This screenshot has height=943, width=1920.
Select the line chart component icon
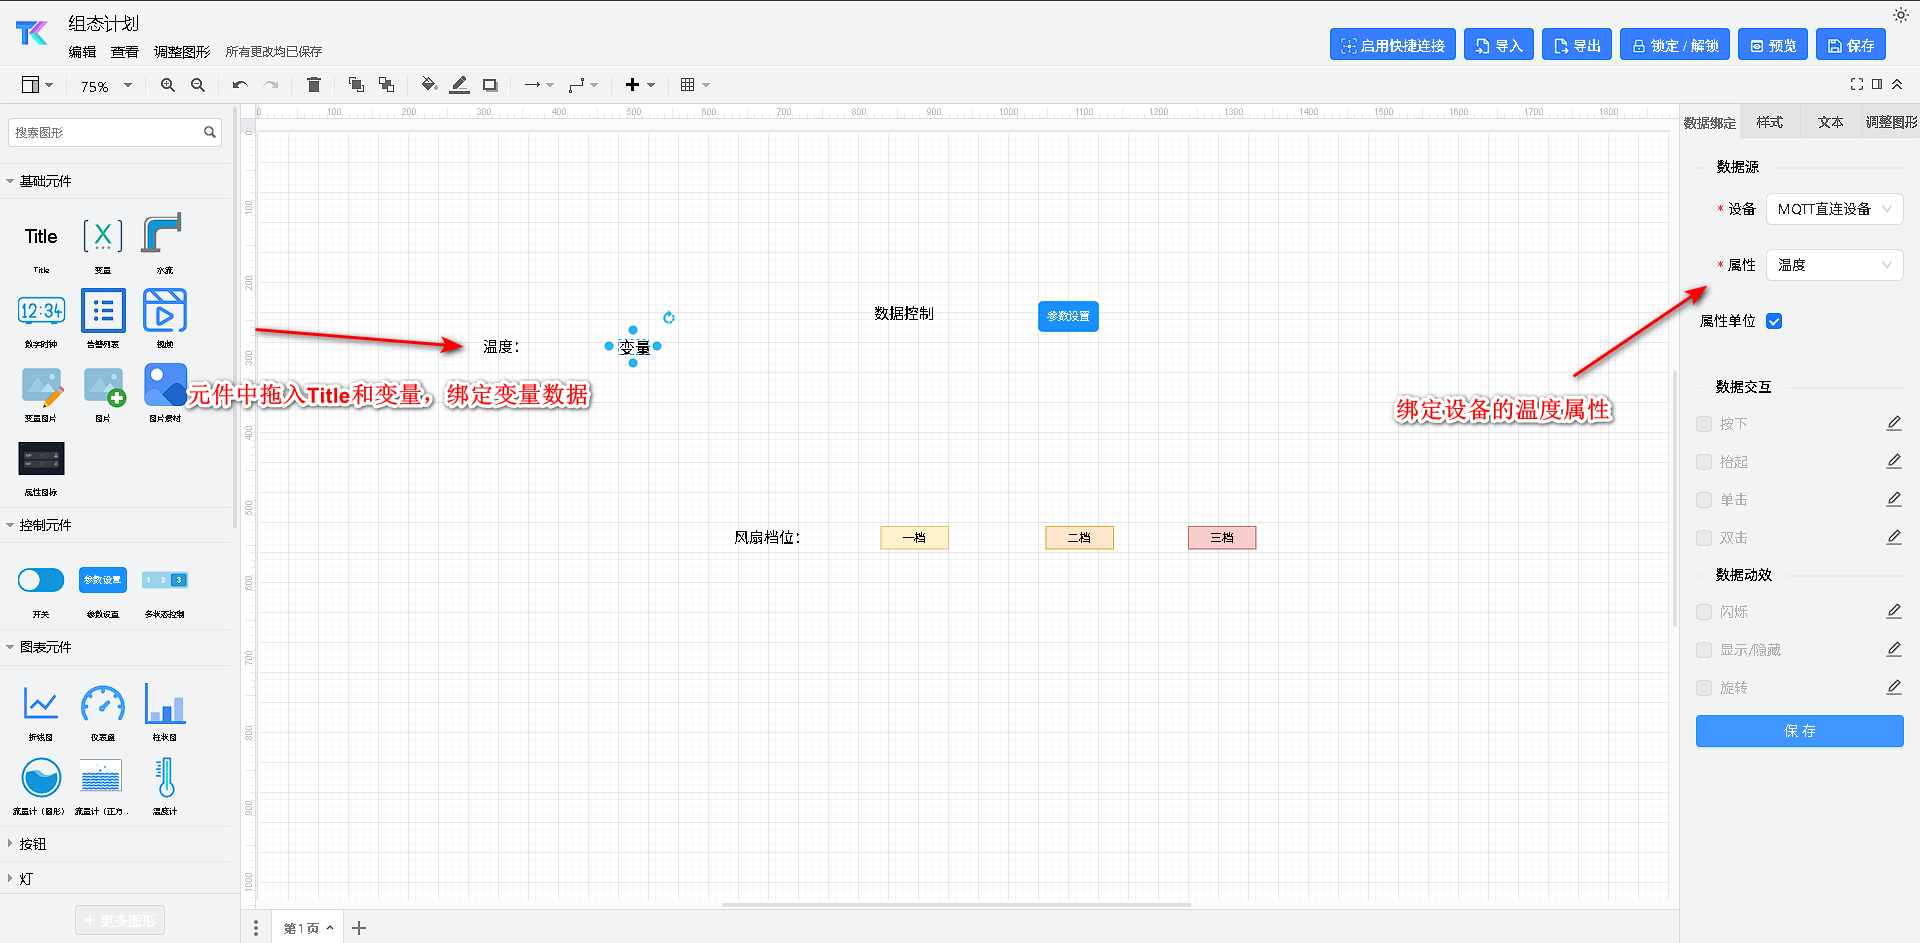41,705
